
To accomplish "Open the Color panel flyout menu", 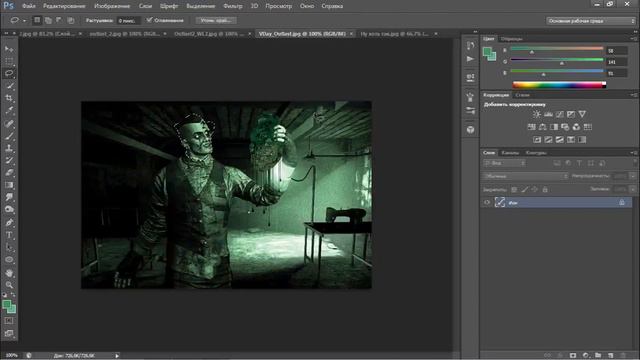I will 634,39.
